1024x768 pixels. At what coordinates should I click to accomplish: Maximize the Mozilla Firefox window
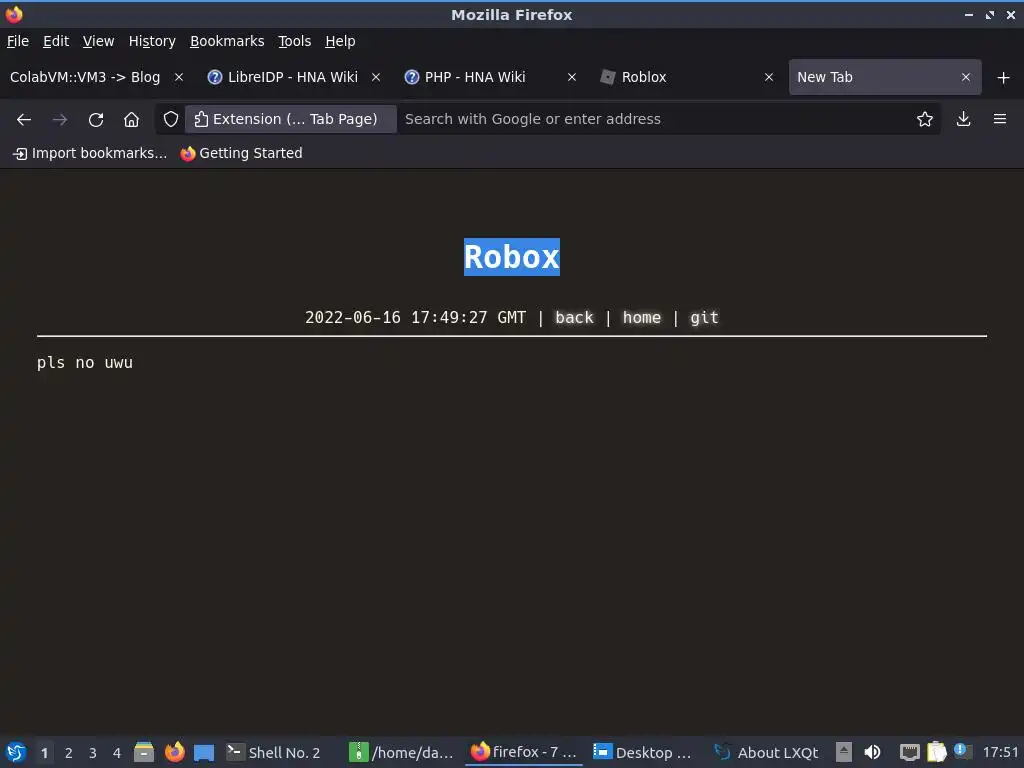tap(990, 14)
